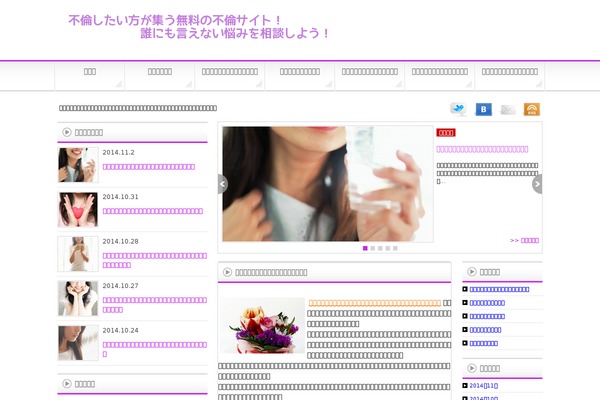
Task: Open first category link in right sidebar
Action: (x=499, y=289)
